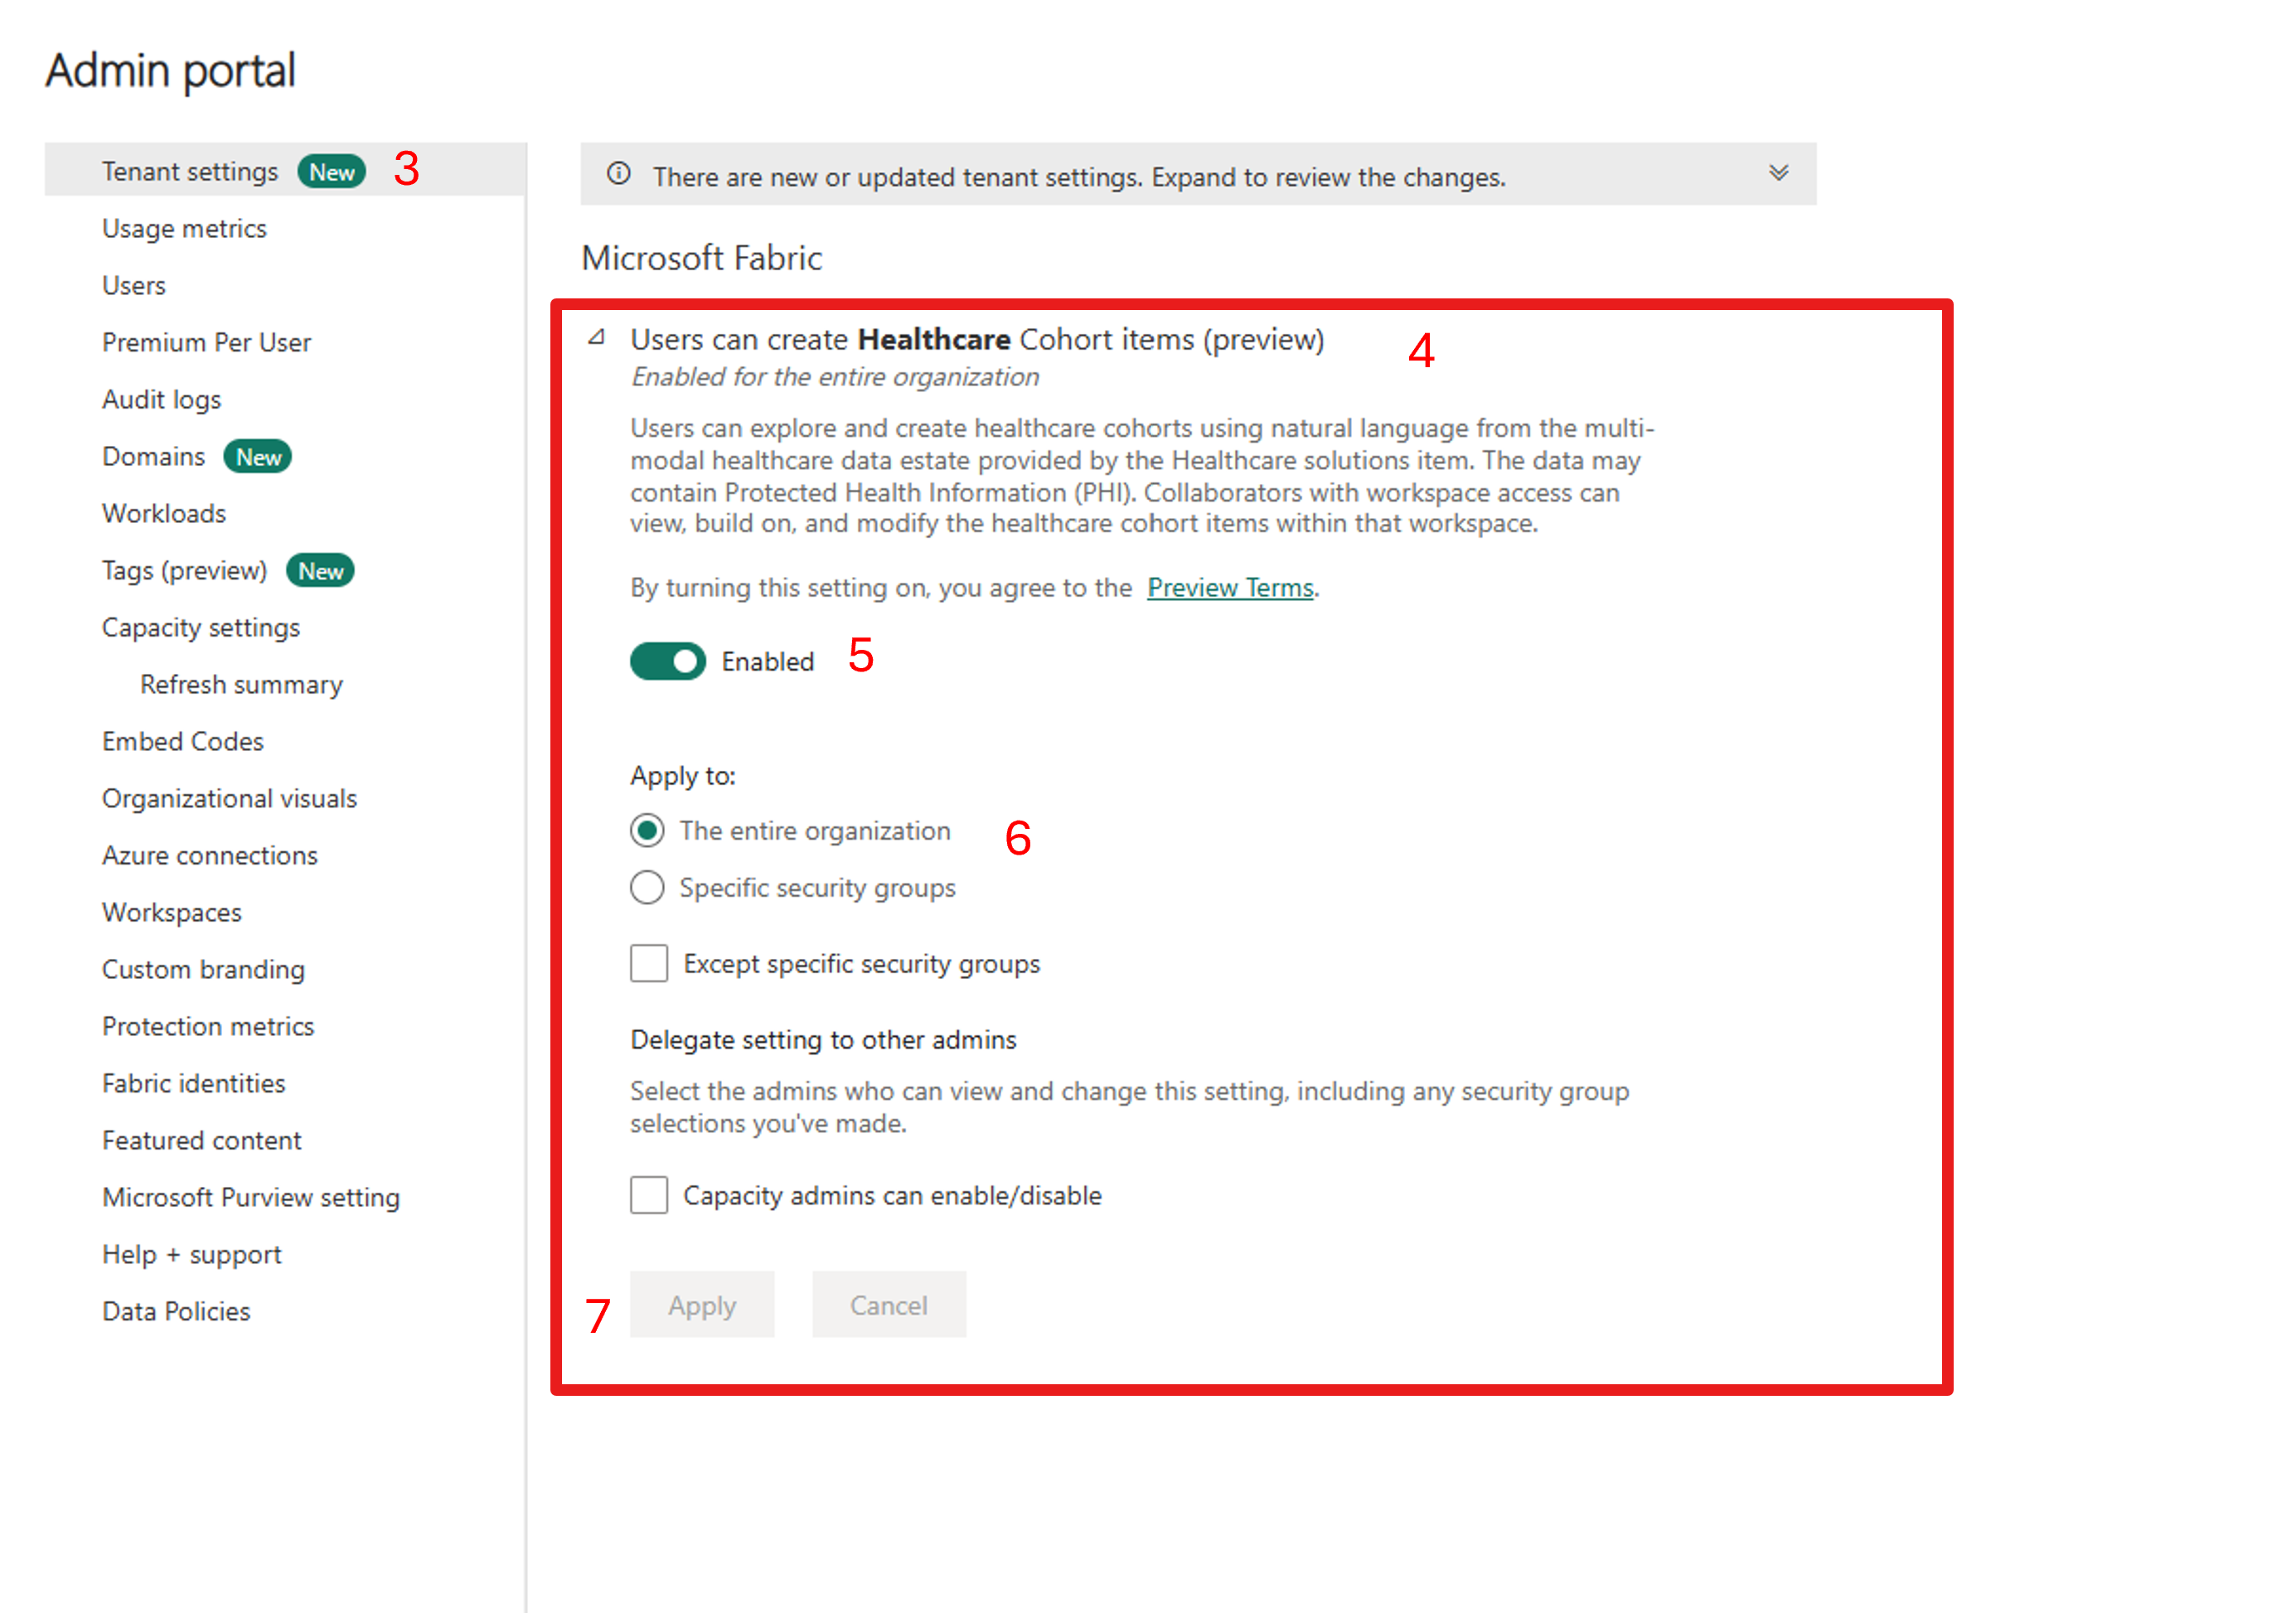Expand the tenant settings changes banner
2296x1613 pixels.
click(x=1778, y=173)
